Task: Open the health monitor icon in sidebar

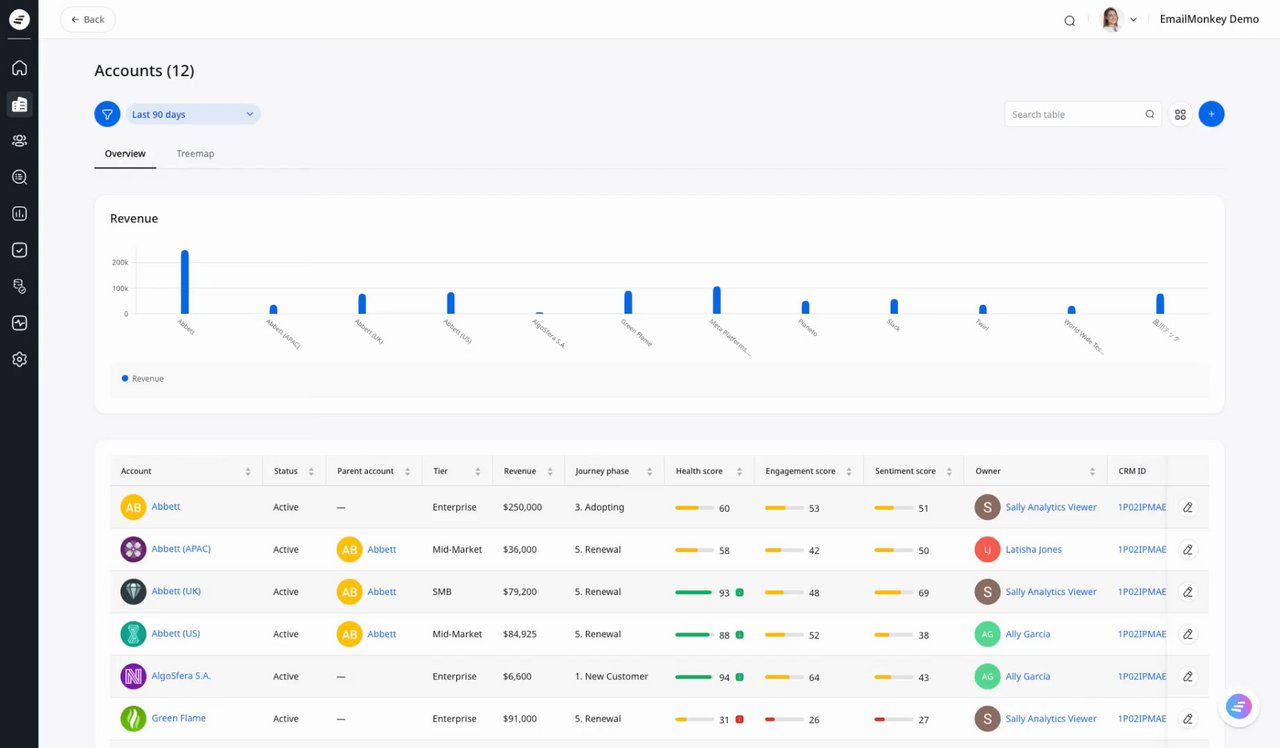Action: (x=19, y=323)
